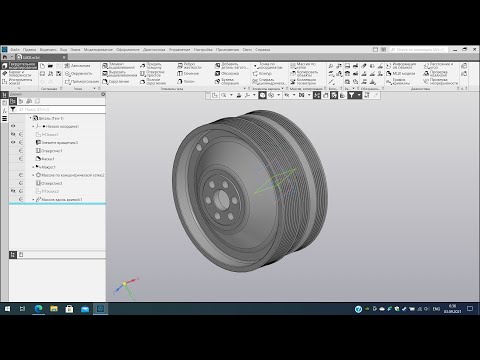
Task: Click the Вырезать выдавливанием cut tool
Action: tap(119, 73)
